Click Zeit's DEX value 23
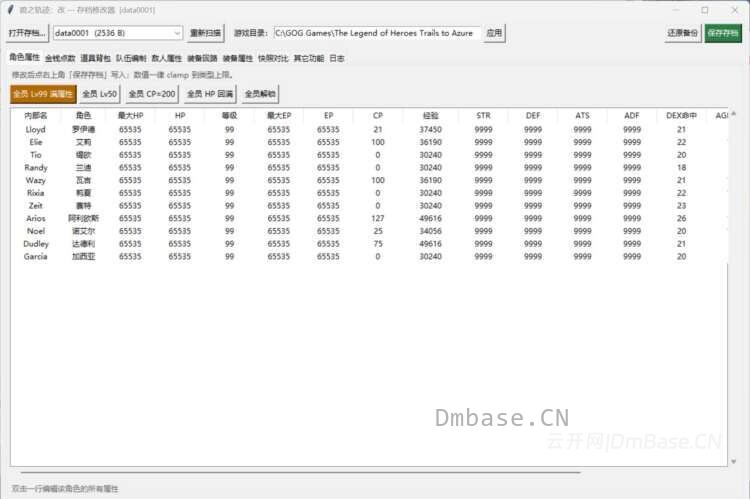The width and height of the screenshot is (750, 499). pos(681,206)
